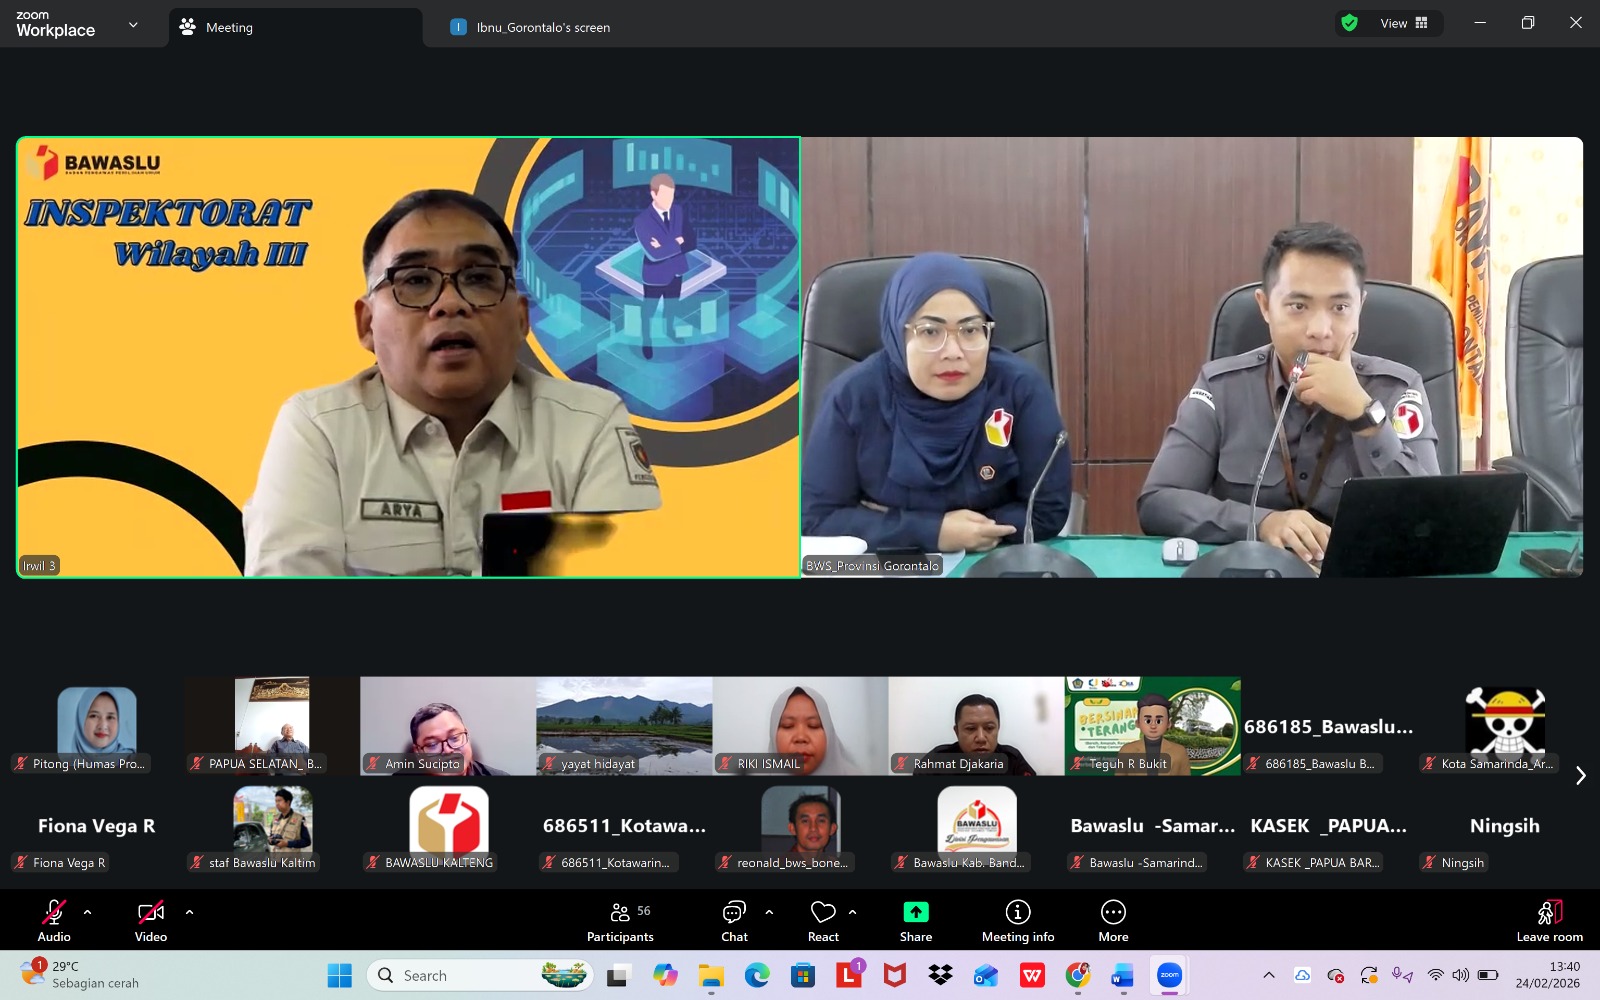Select the PAPUA SELATAN_B... participant tile
1600x1000 pixels.
272,726
